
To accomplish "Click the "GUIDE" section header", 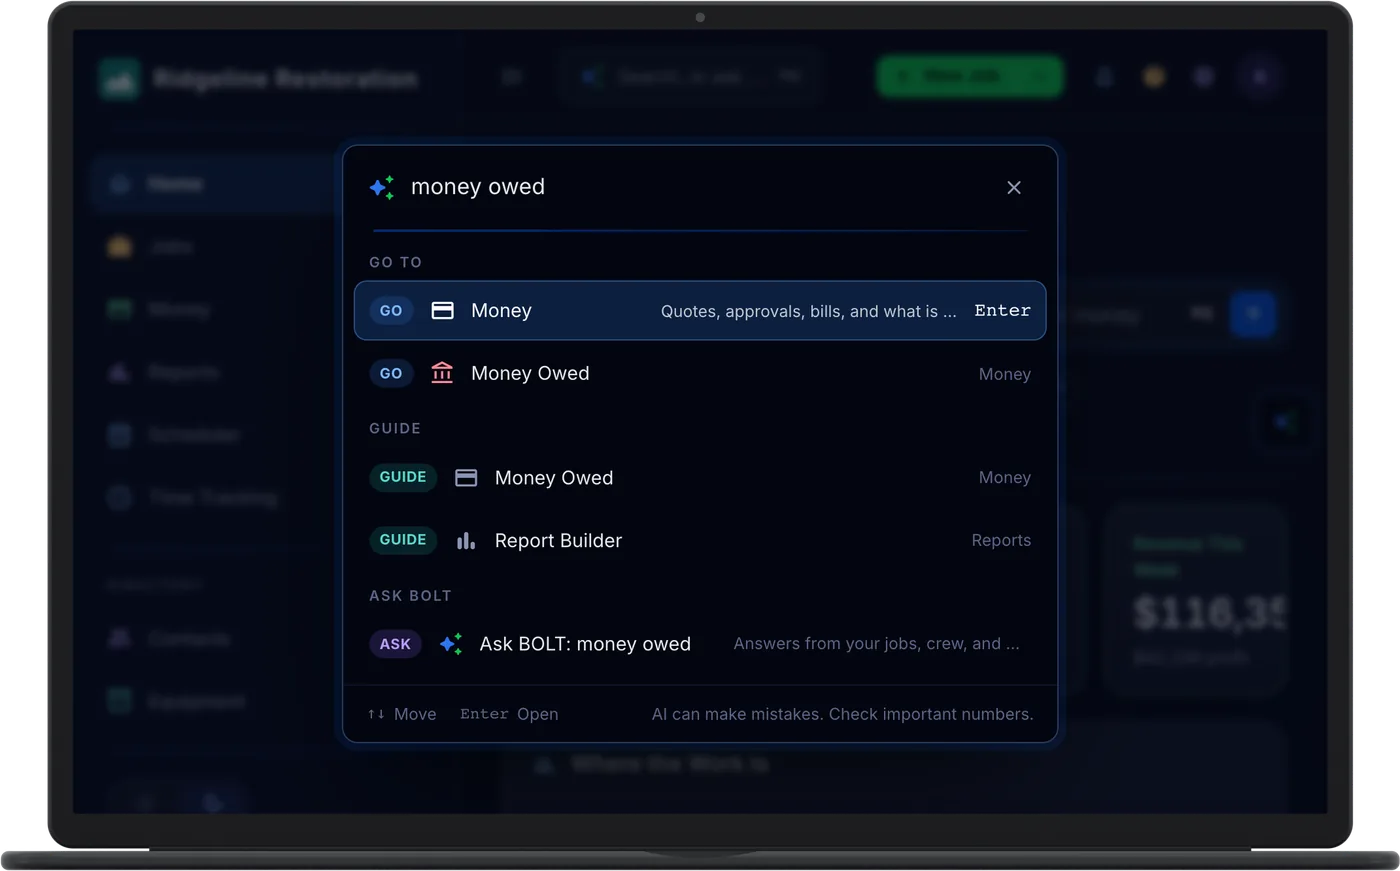I will (x=395, y=428).
